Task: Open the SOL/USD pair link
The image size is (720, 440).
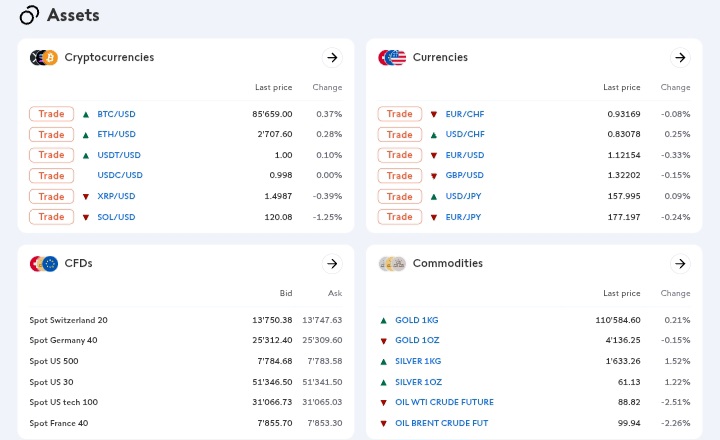Action: [116, 217]
